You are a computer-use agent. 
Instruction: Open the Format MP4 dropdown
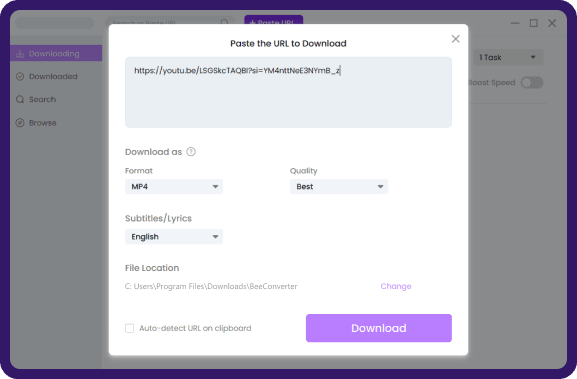(x=174, y=187)
